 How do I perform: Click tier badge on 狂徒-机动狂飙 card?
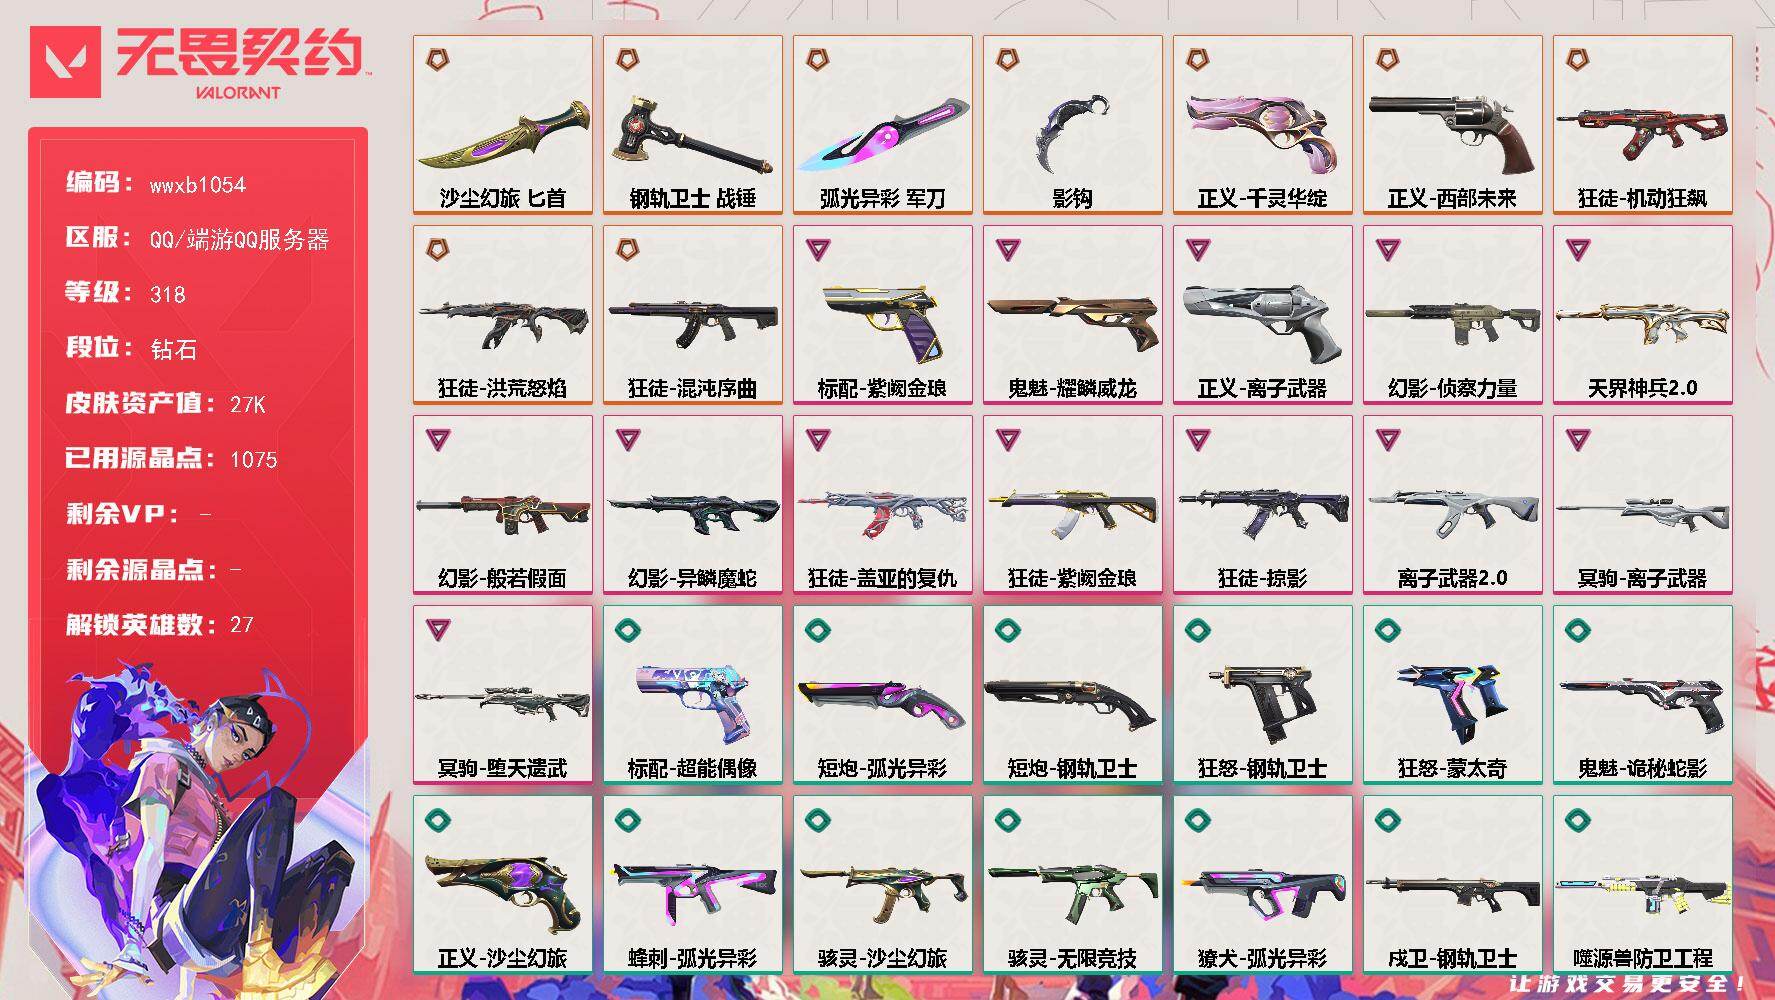1577,60
